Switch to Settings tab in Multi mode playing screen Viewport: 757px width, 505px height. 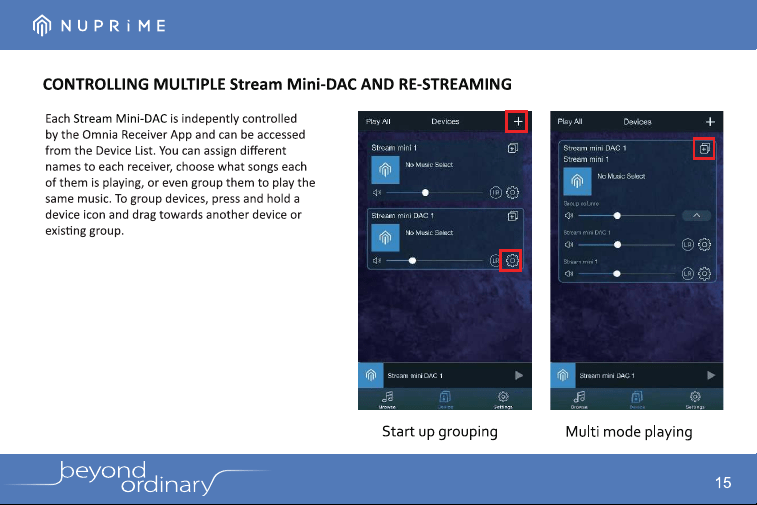point(695,400)
